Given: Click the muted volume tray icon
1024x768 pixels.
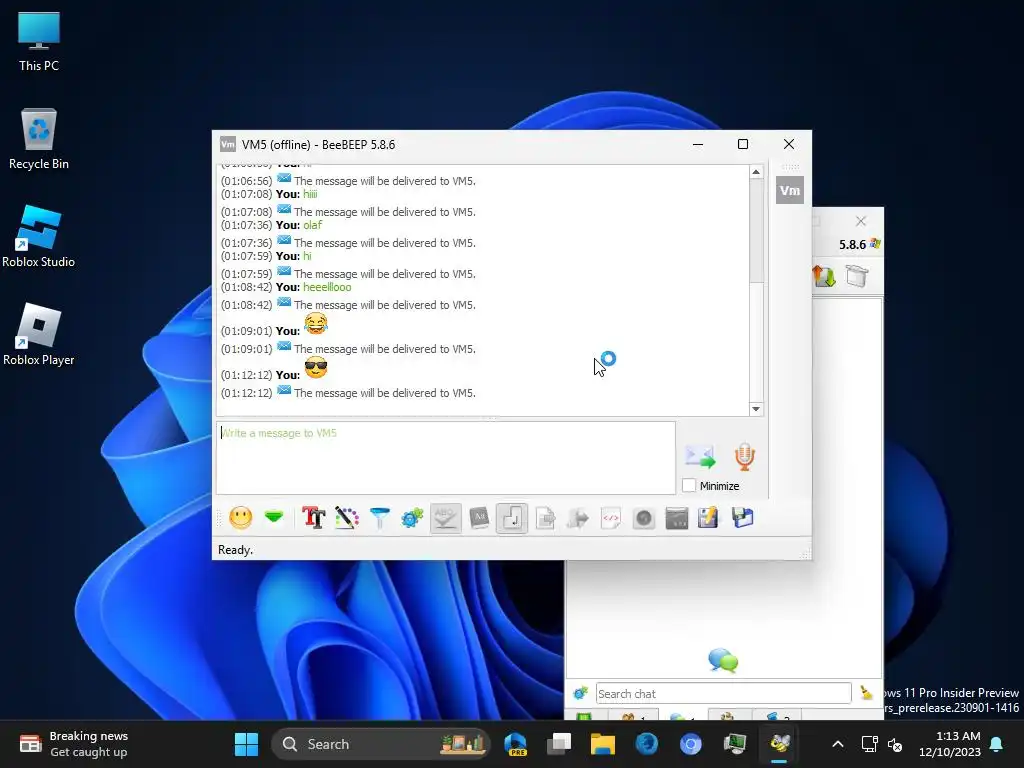Looking at the screenshot, I should (895, 744).
